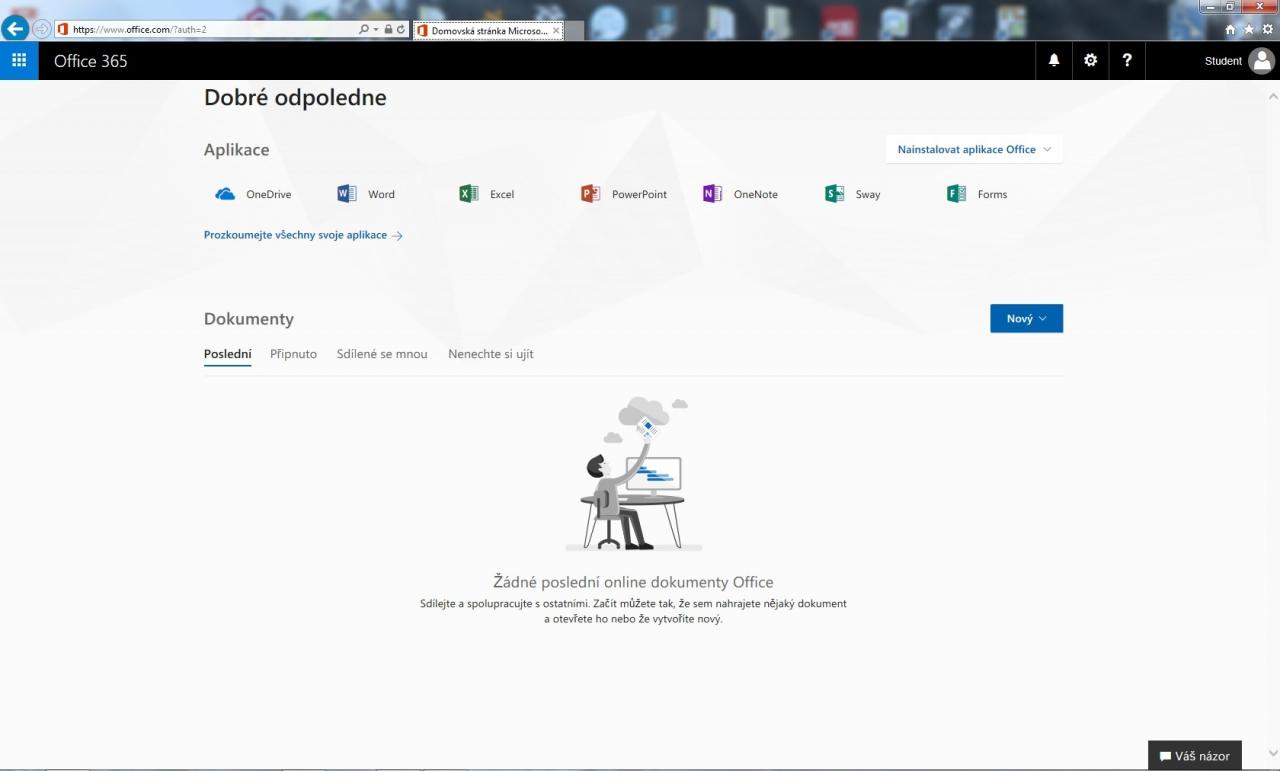
Task: Close the Domovská stránka browser tab
Action: pyautogui.click(x=556, y=30)
